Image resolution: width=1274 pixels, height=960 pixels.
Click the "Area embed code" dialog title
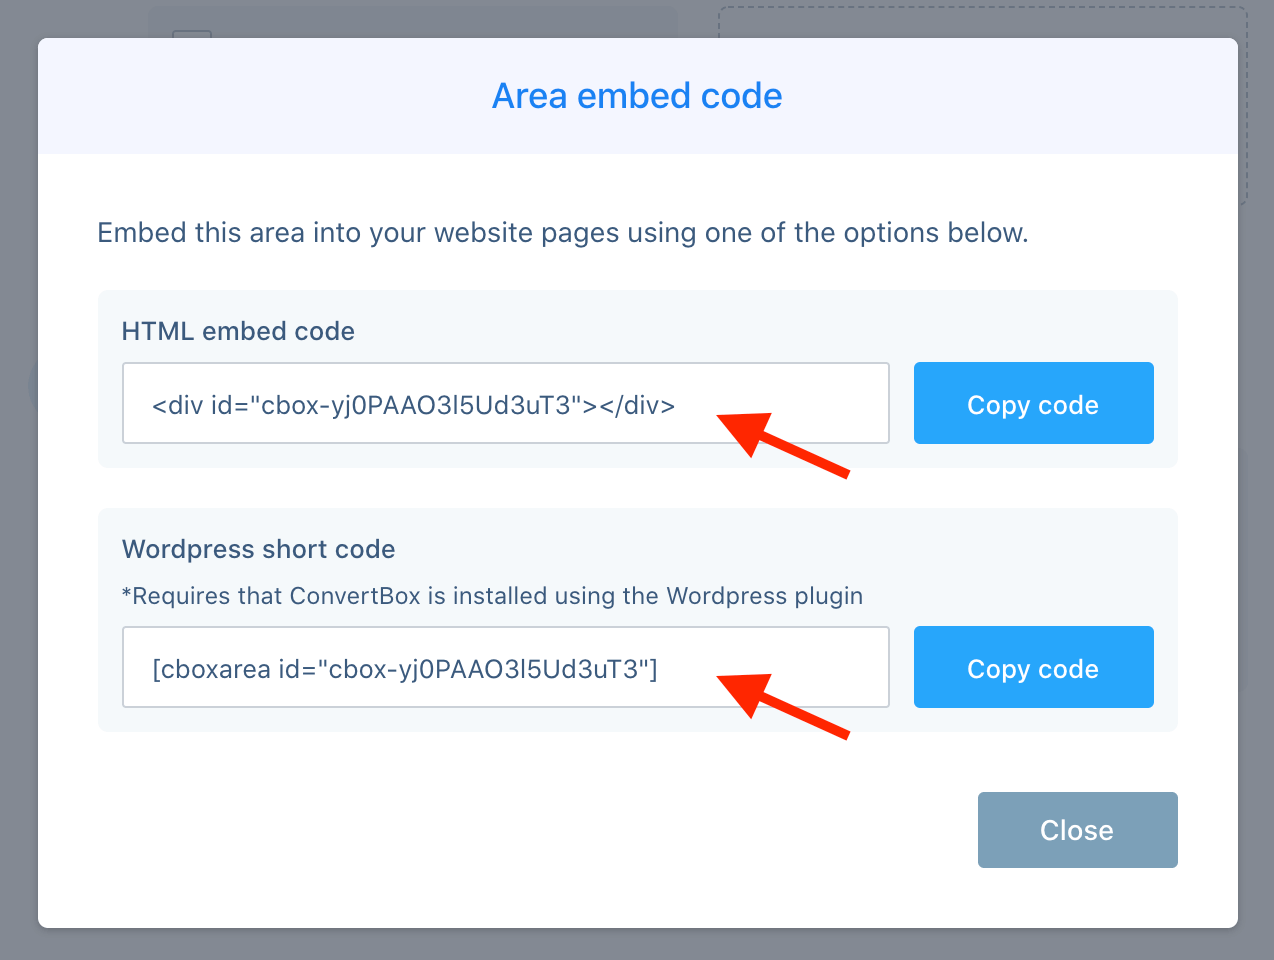(637, 96)
